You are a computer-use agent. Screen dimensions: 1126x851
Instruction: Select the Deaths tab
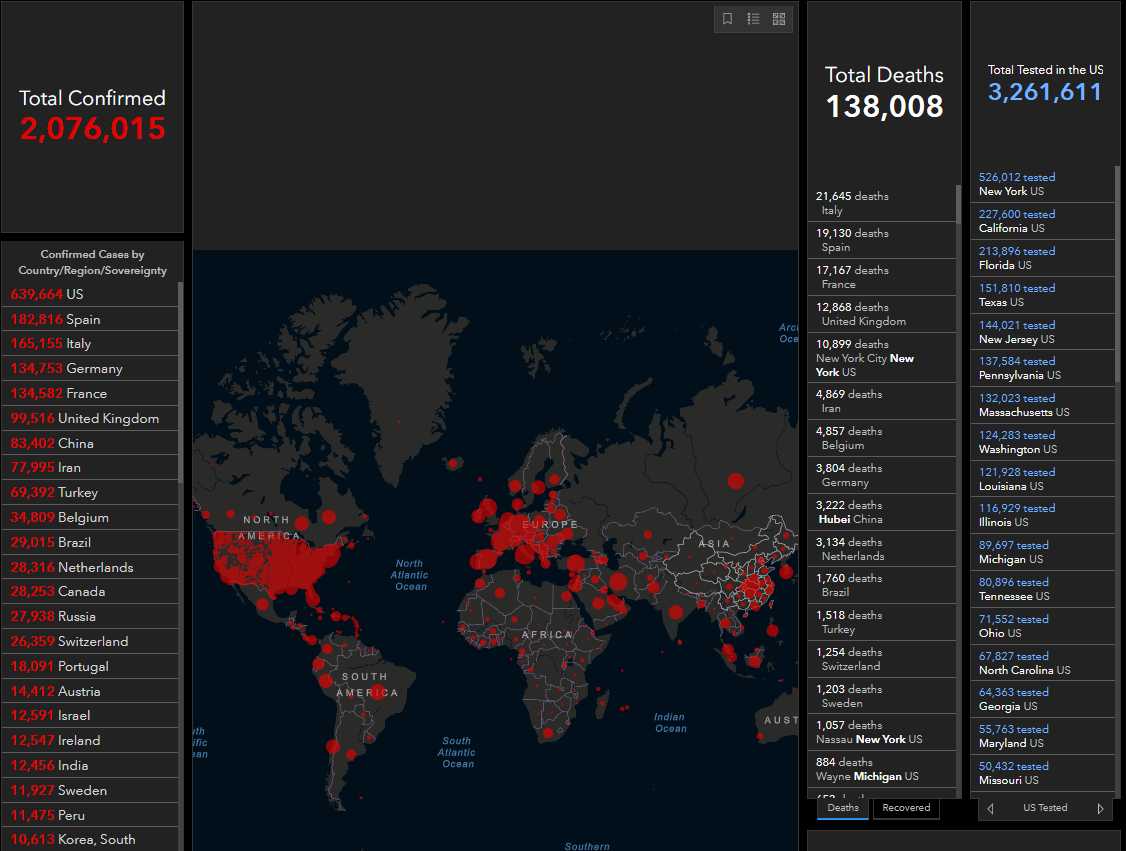point(843,808)
